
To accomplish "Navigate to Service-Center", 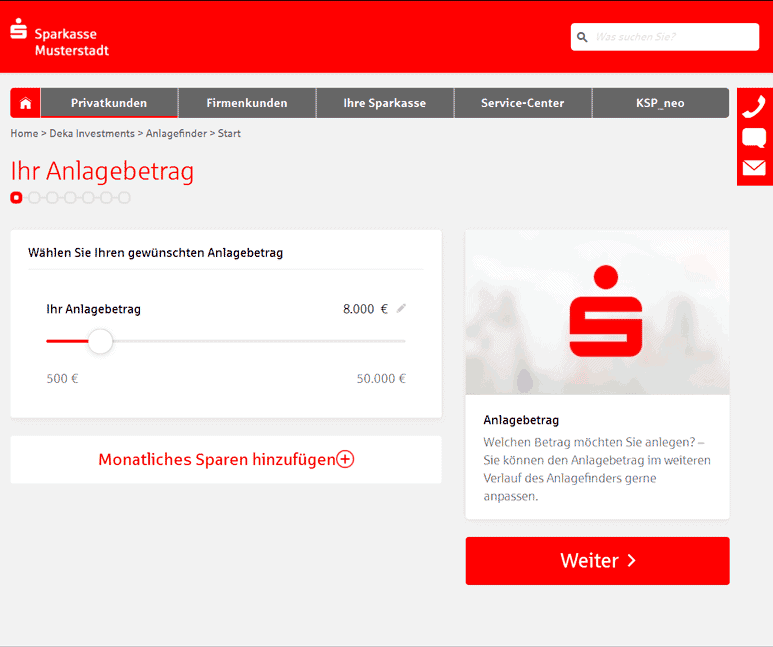I will [x=522, y=103].
